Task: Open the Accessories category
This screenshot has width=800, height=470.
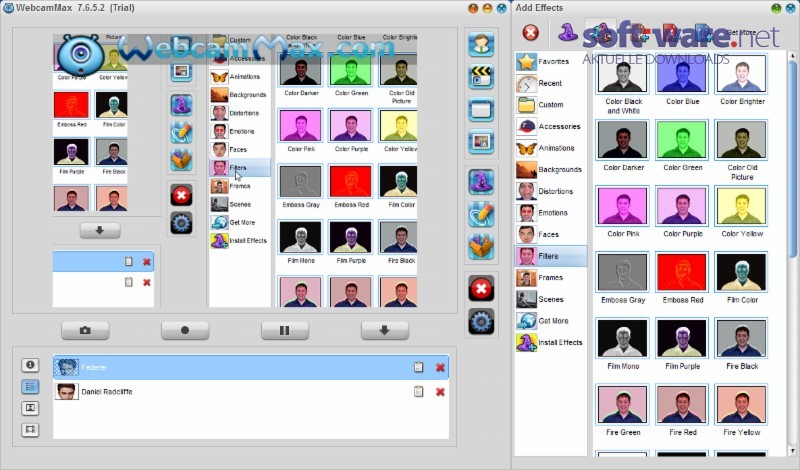Action: tap(551, 126)
